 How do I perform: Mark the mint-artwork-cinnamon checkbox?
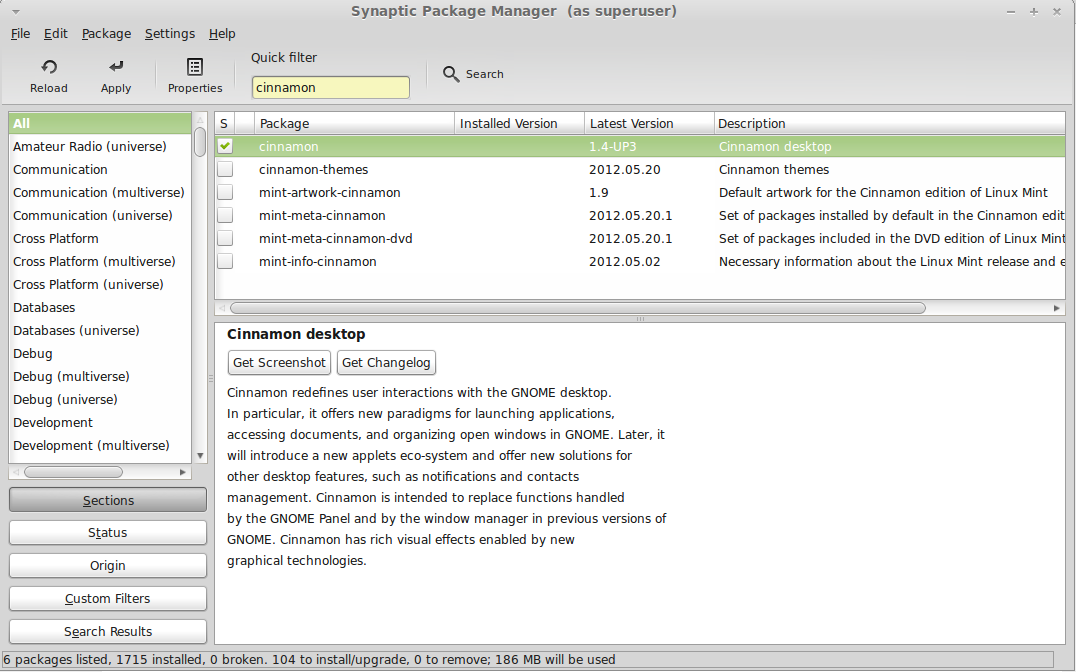[225, 192]
